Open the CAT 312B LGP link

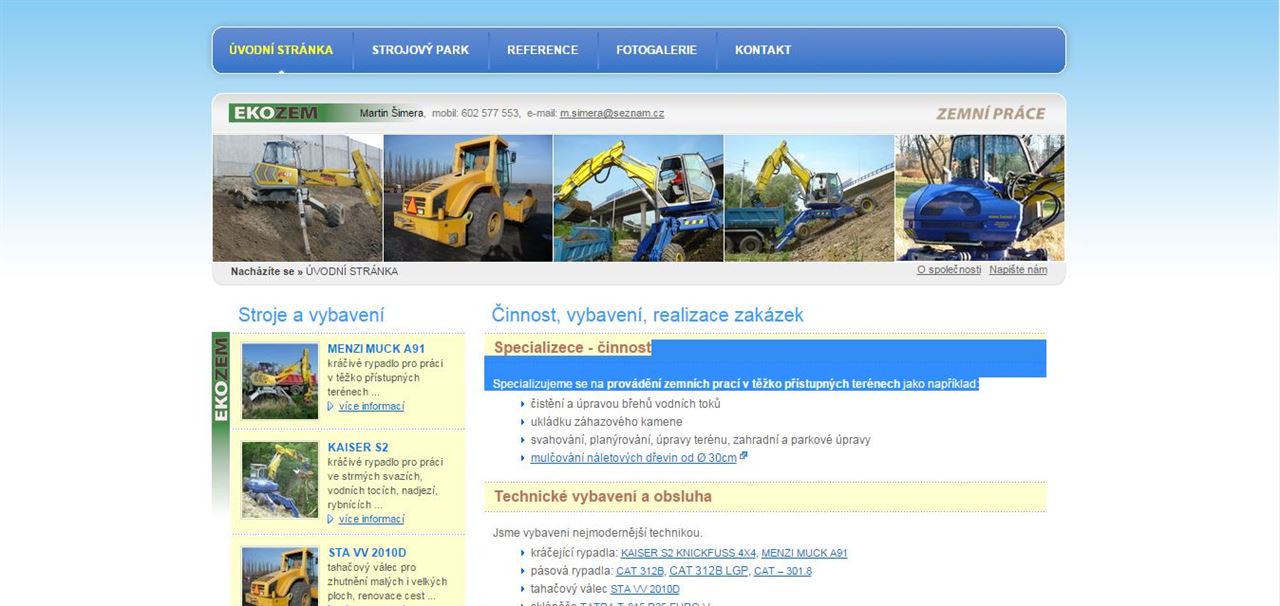706,571
